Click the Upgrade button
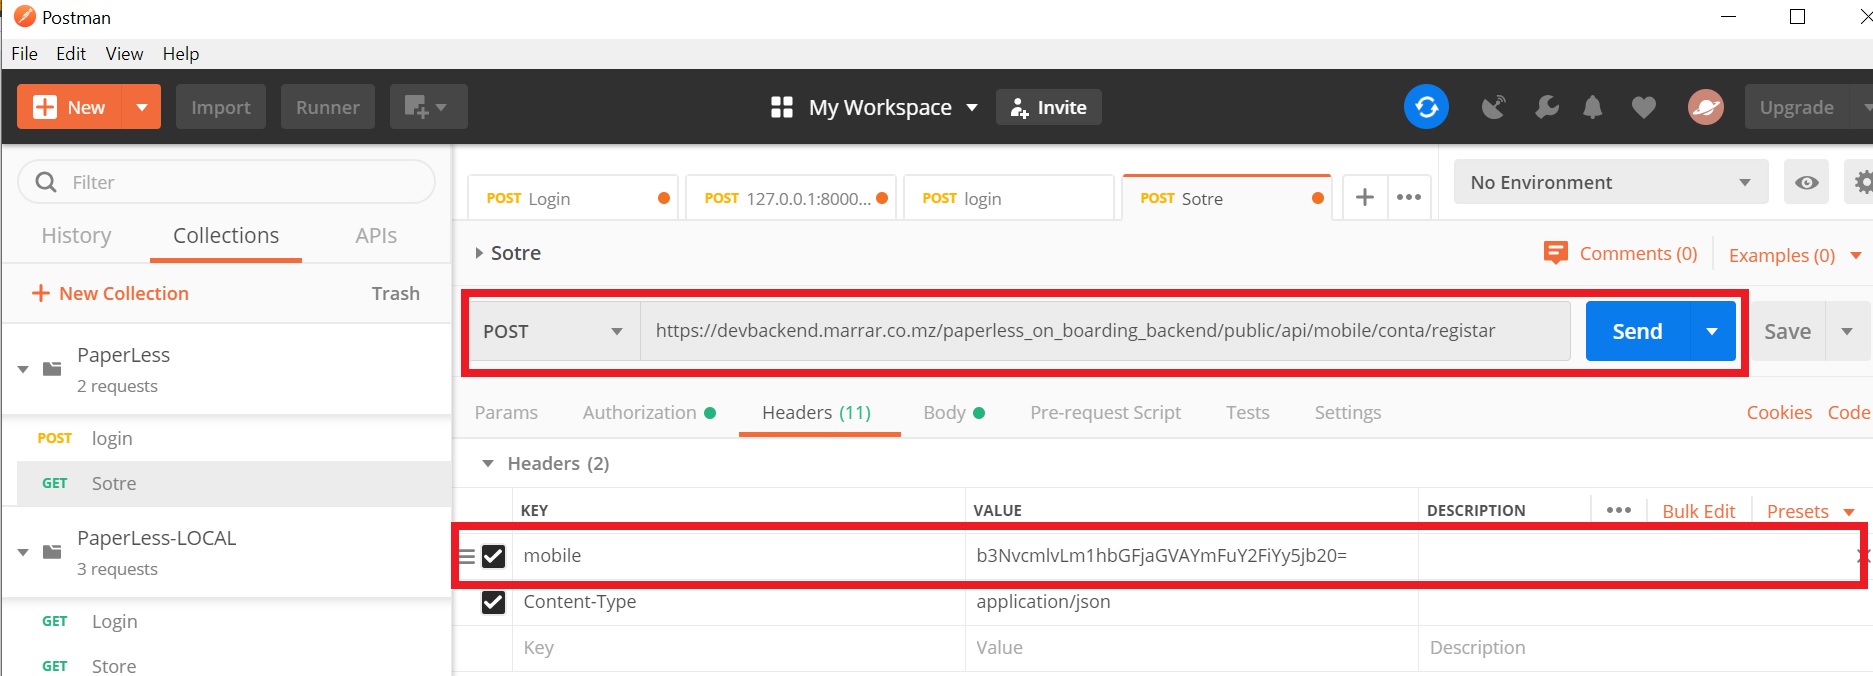Image resolution: width=1873 pixels, height=676 pixels. tap(1796, 107)
